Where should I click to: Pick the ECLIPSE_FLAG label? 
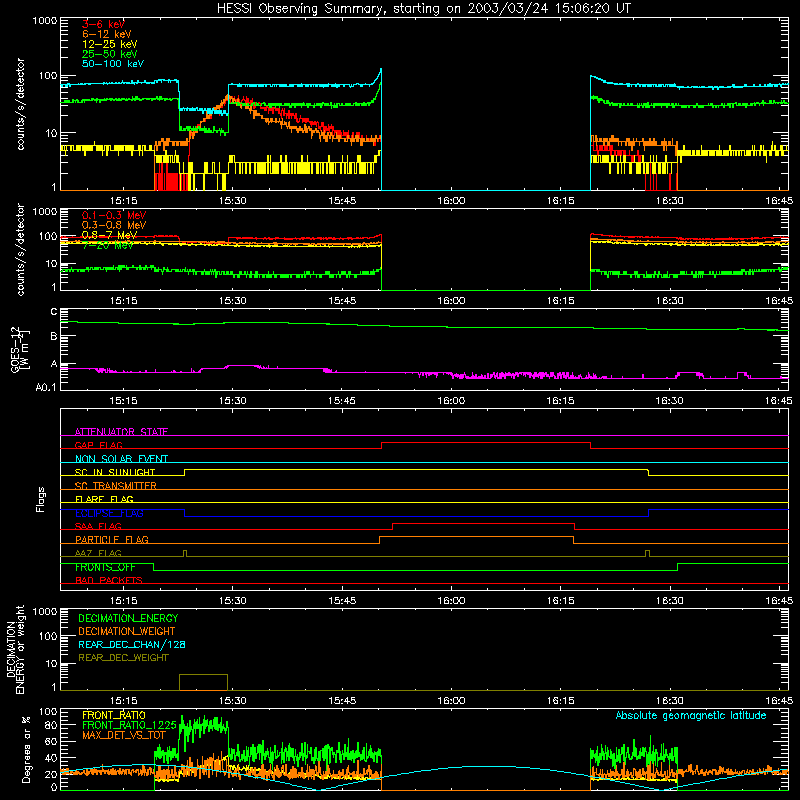[109, 513]
